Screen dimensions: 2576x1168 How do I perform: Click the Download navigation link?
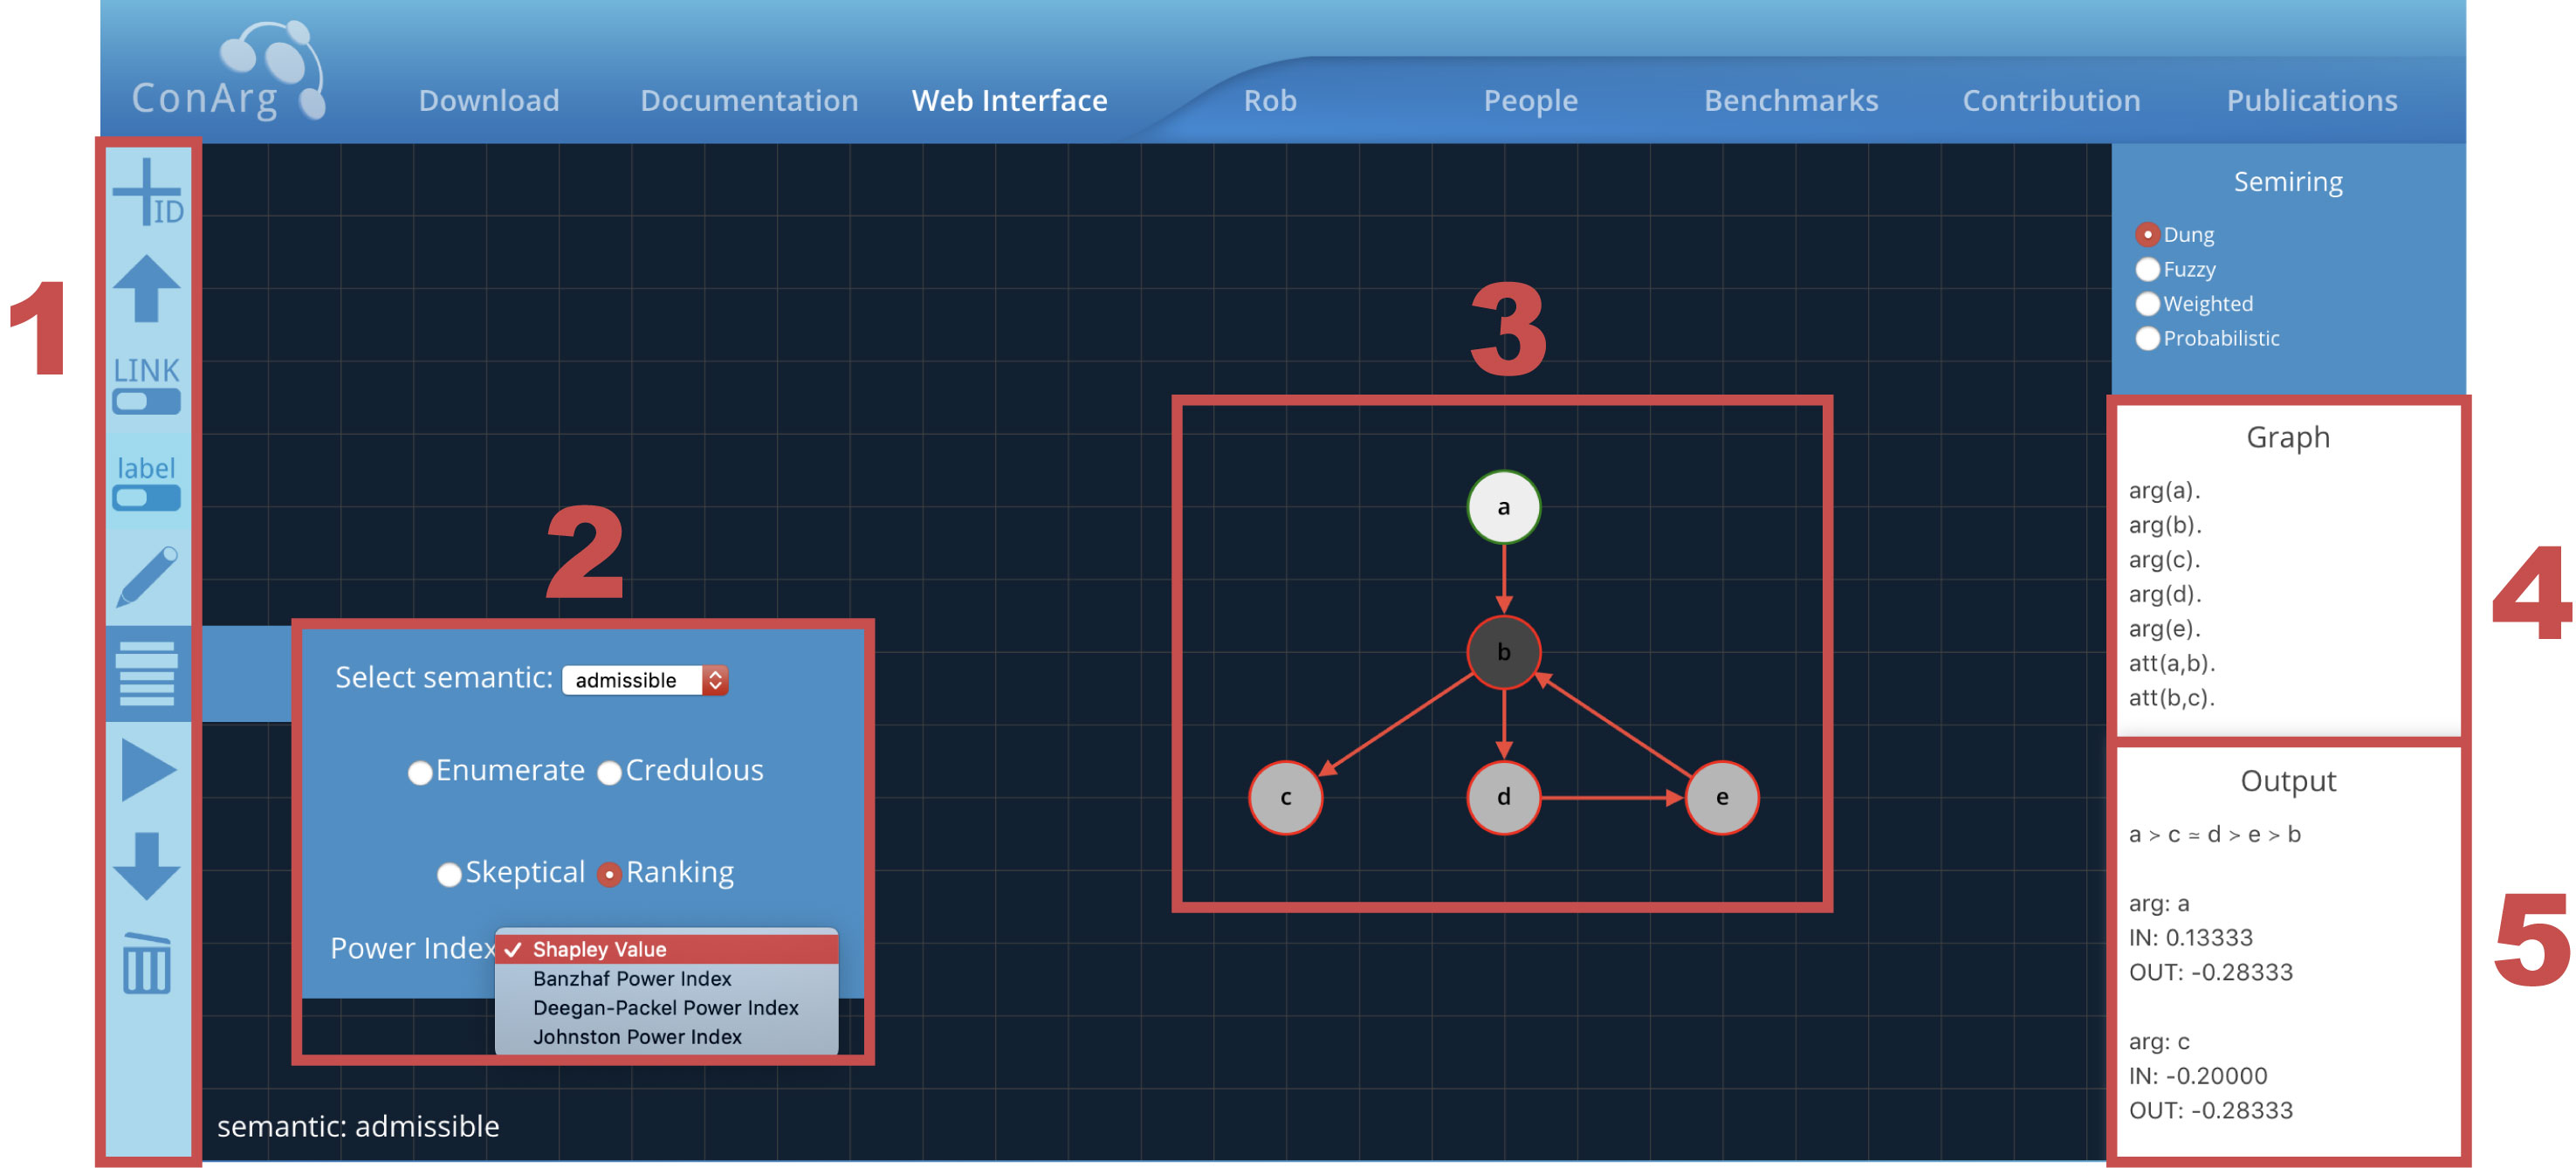[x=489, y=100]
